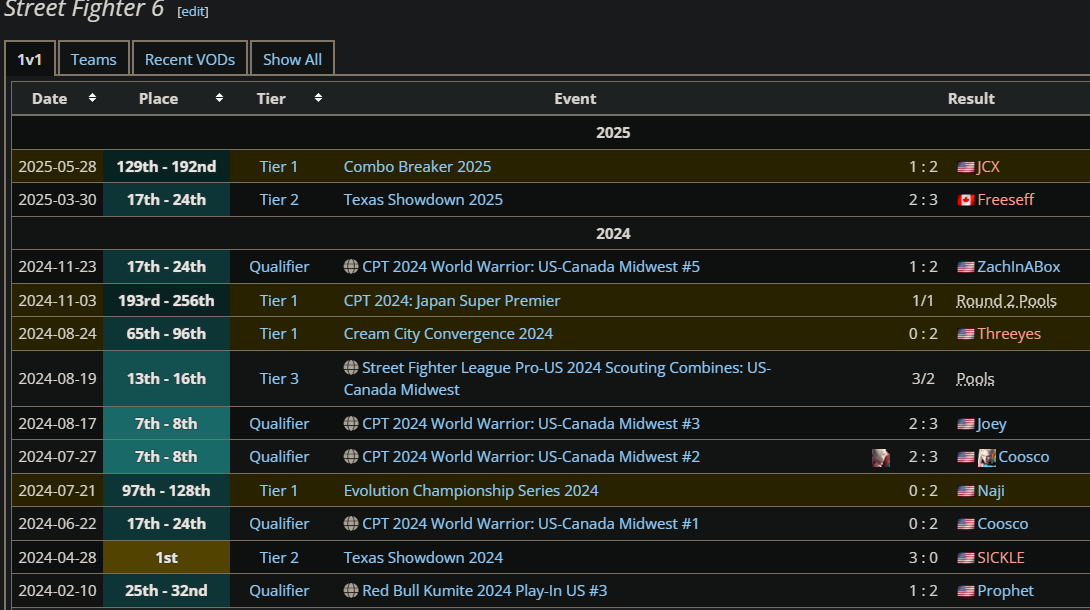Sort the table by the Date column arrows
Screen dimensions: 1090x610
point(92,98)
